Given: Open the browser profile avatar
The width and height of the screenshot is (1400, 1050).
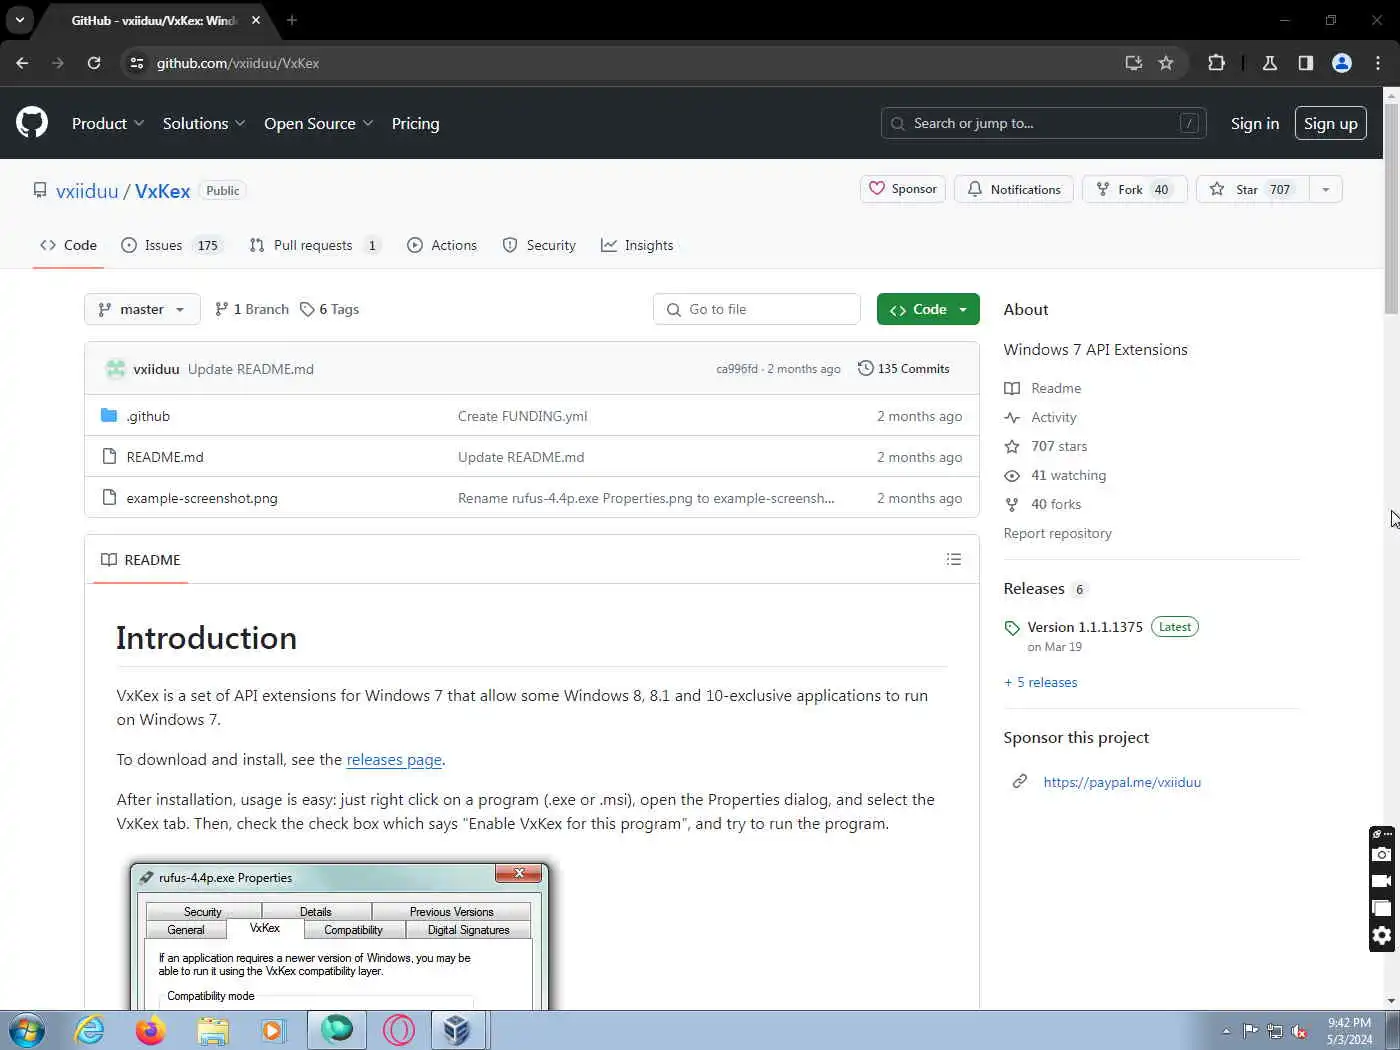Looking at the screenshot, I should pos(1342,63).
